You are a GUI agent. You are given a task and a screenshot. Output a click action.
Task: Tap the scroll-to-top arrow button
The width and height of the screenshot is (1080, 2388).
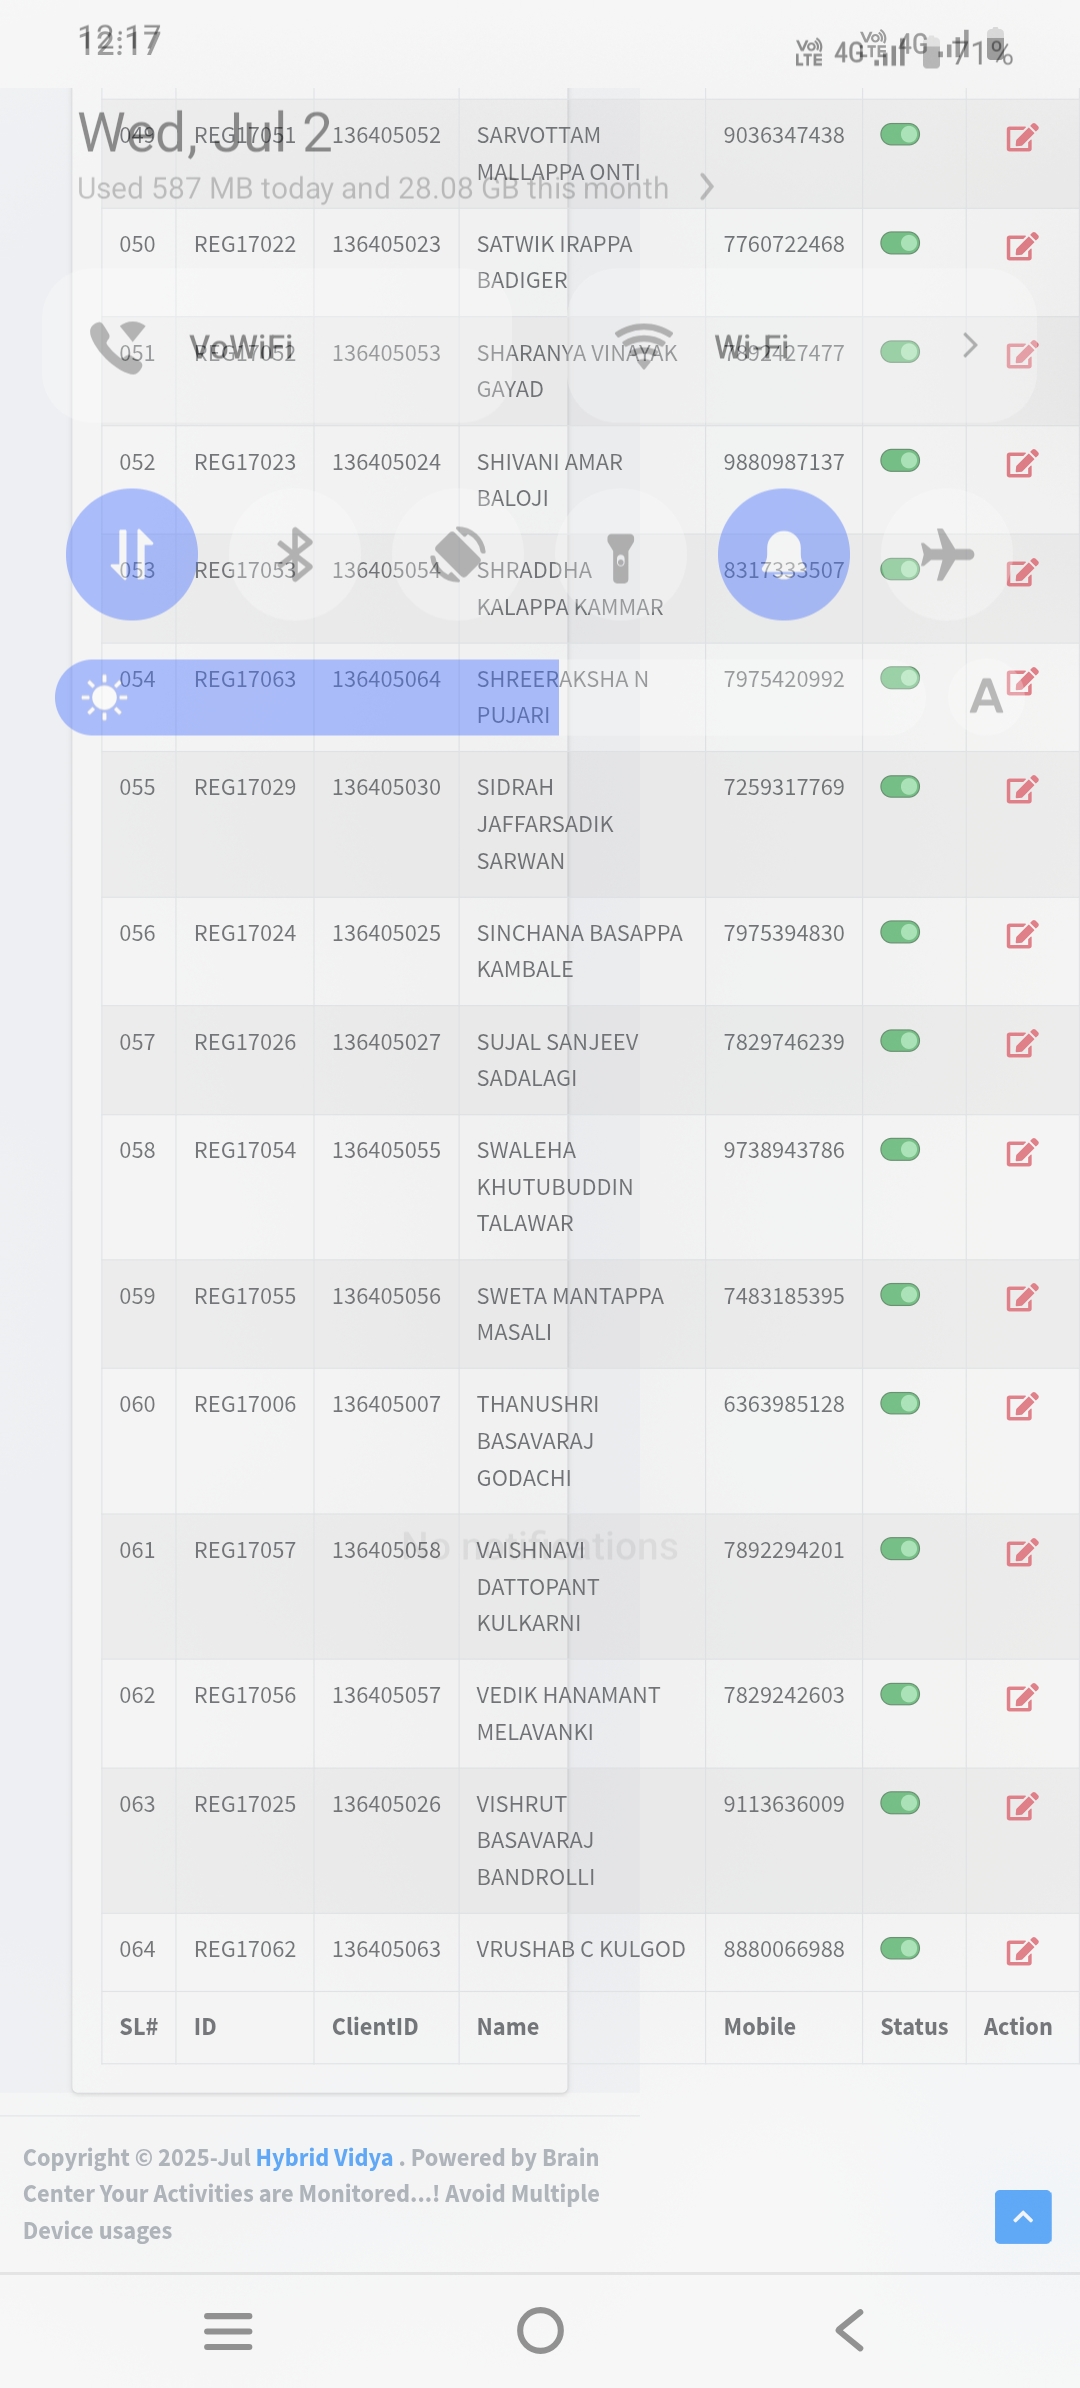point(1023,2217)
